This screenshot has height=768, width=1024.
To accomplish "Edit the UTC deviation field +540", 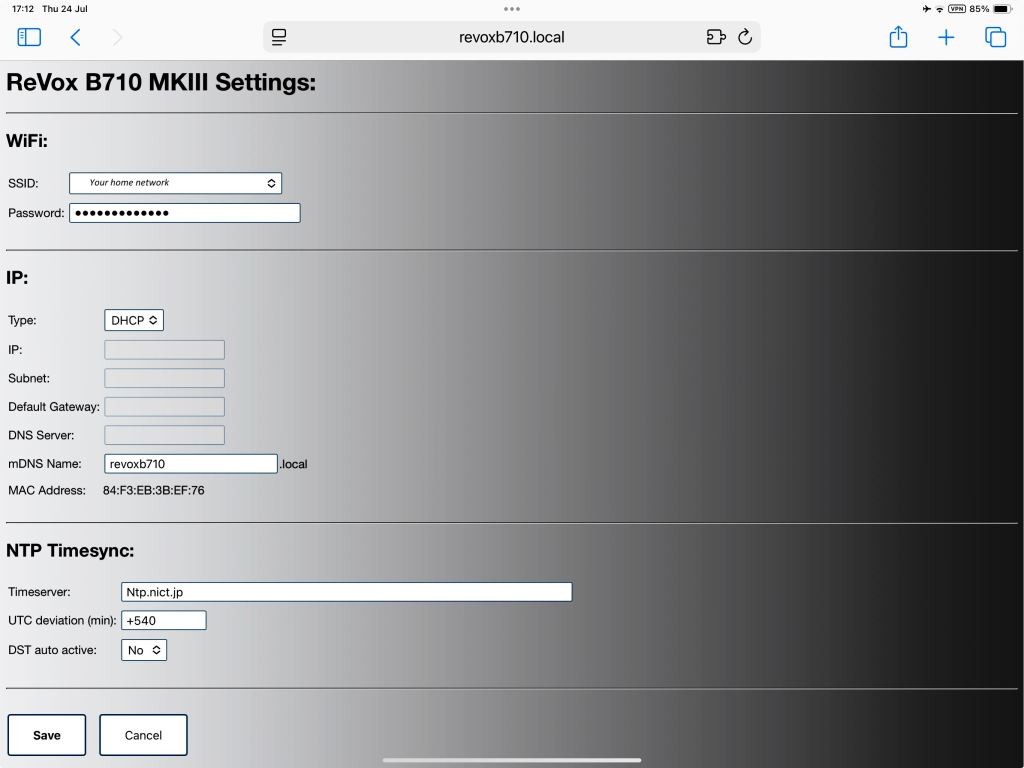I will (163, 620).
